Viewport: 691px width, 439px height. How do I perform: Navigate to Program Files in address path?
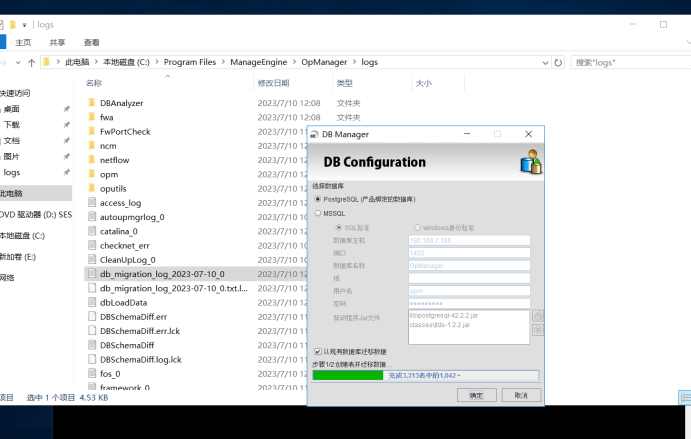click(190, 62)
